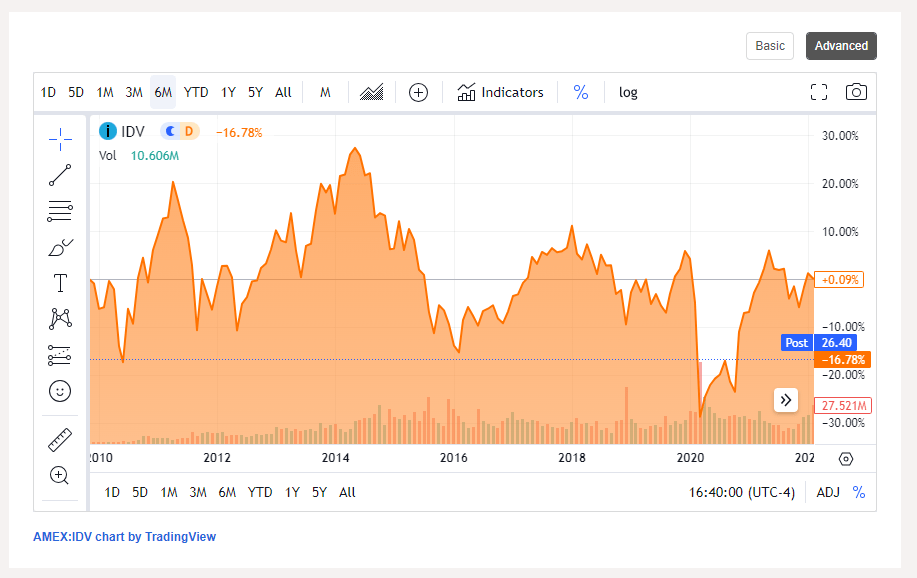Select All range in top toolbar

pyautogui.click(x=284, y=92)
